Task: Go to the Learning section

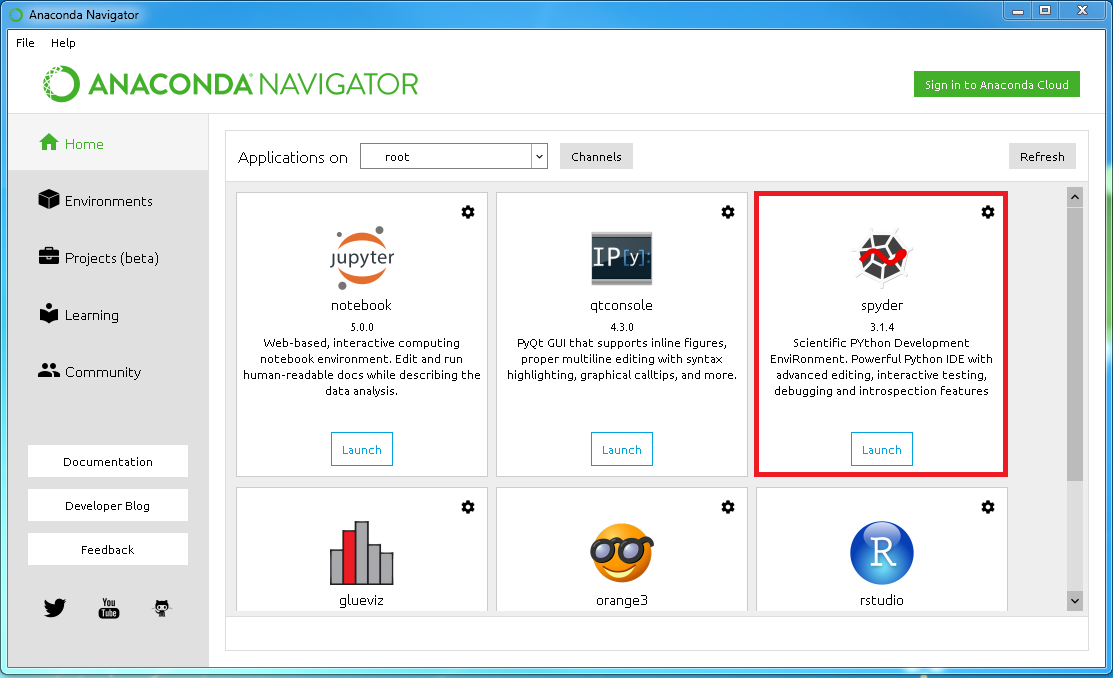Action: click(x=91, y=315)
